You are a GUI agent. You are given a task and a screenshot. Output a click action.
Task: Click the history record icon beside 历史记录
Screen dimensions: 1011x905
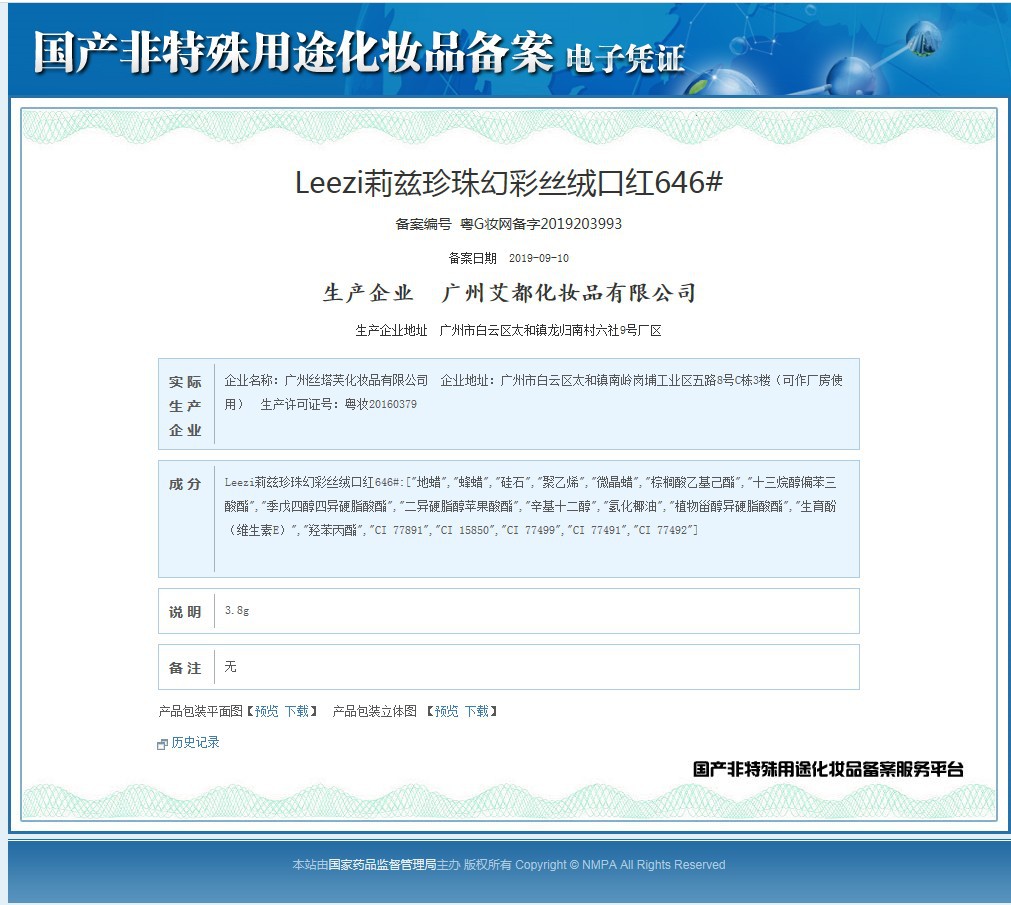(162, 744)
